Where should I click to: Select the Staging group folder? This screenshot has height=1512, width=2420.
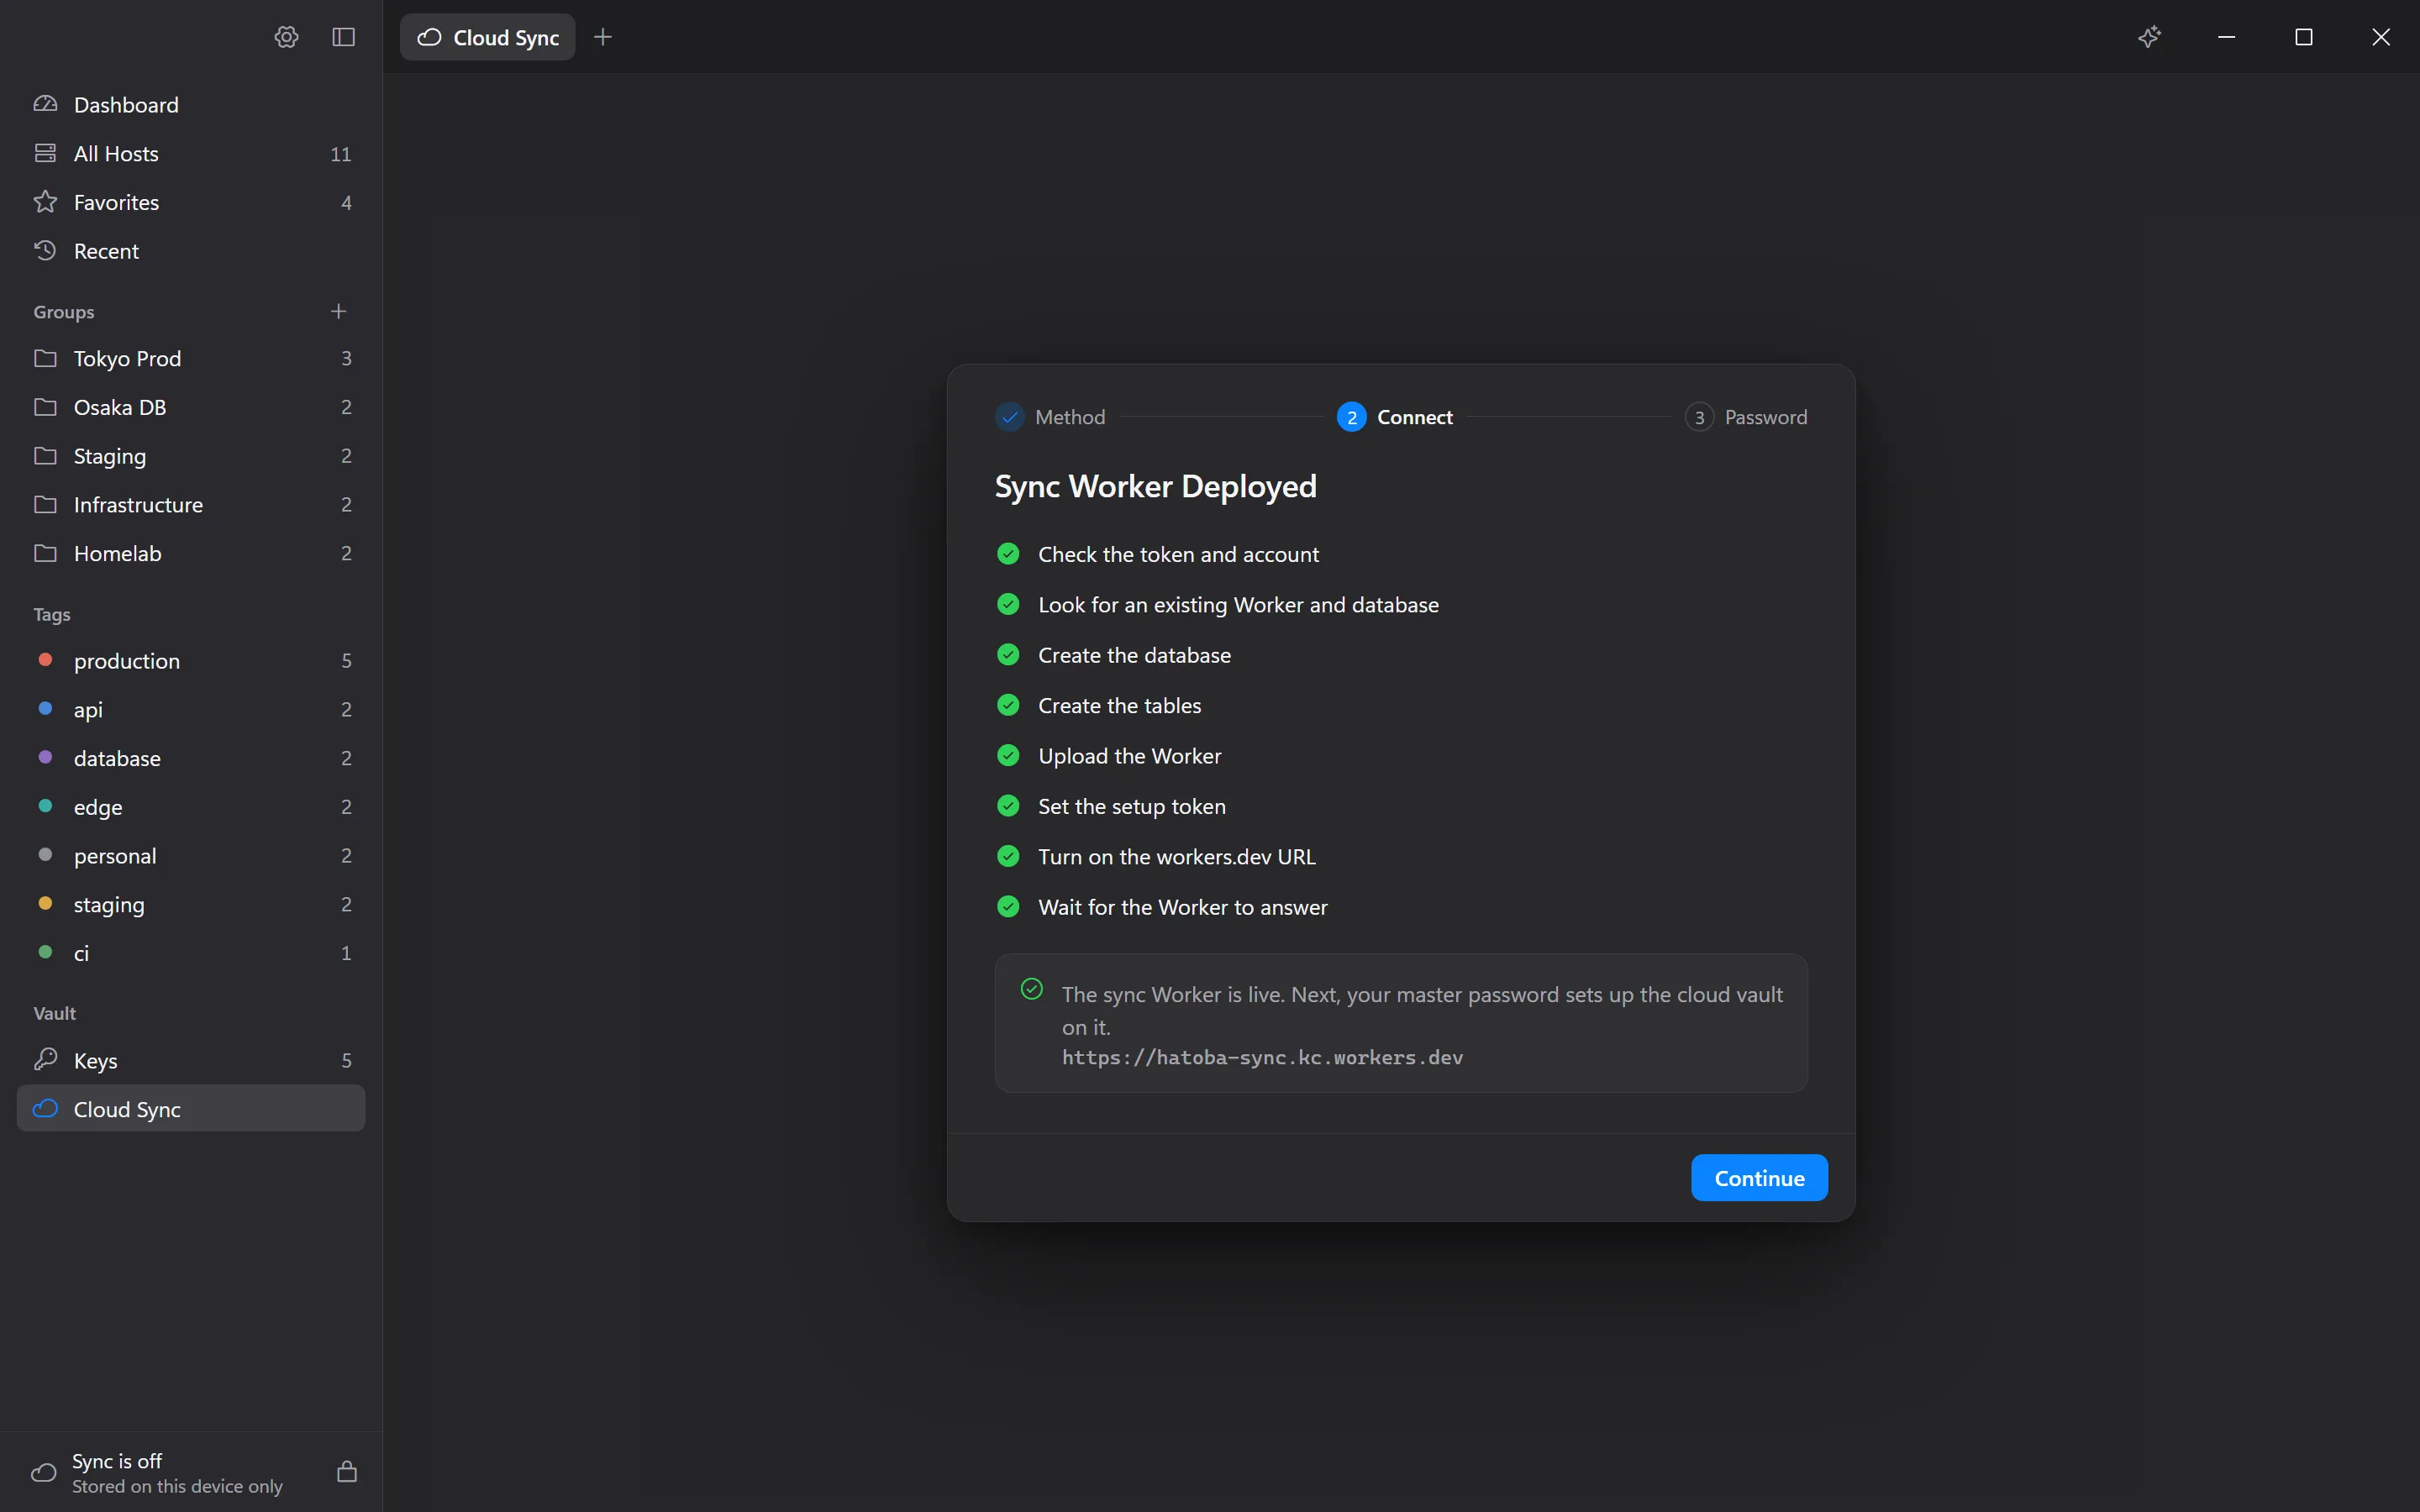(x=191, y=456)
